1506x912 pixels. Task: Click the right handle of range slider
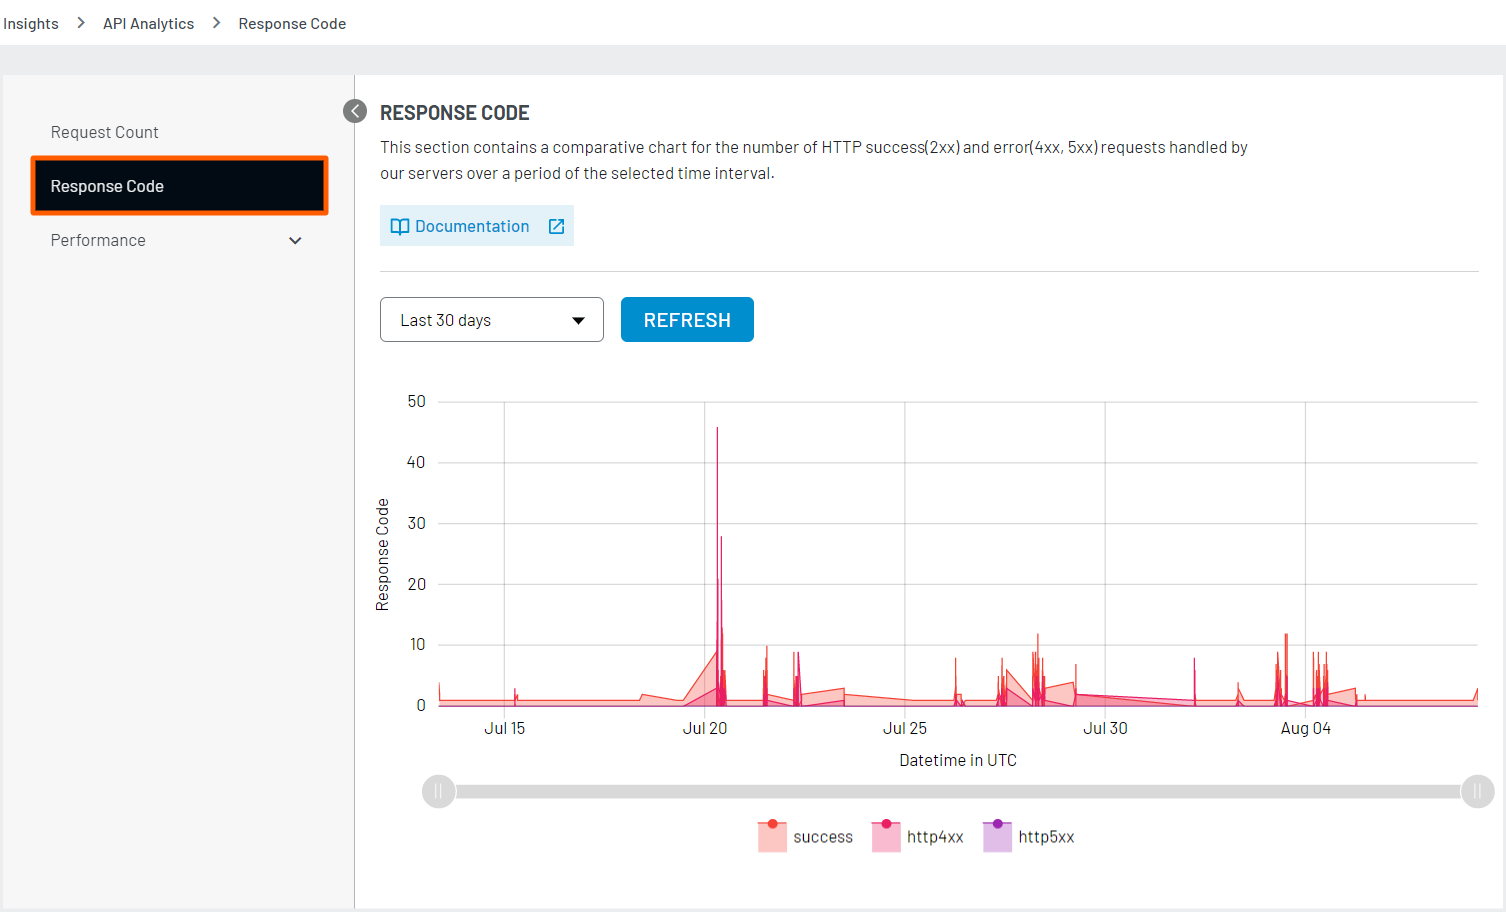[x=1477, y=791]
